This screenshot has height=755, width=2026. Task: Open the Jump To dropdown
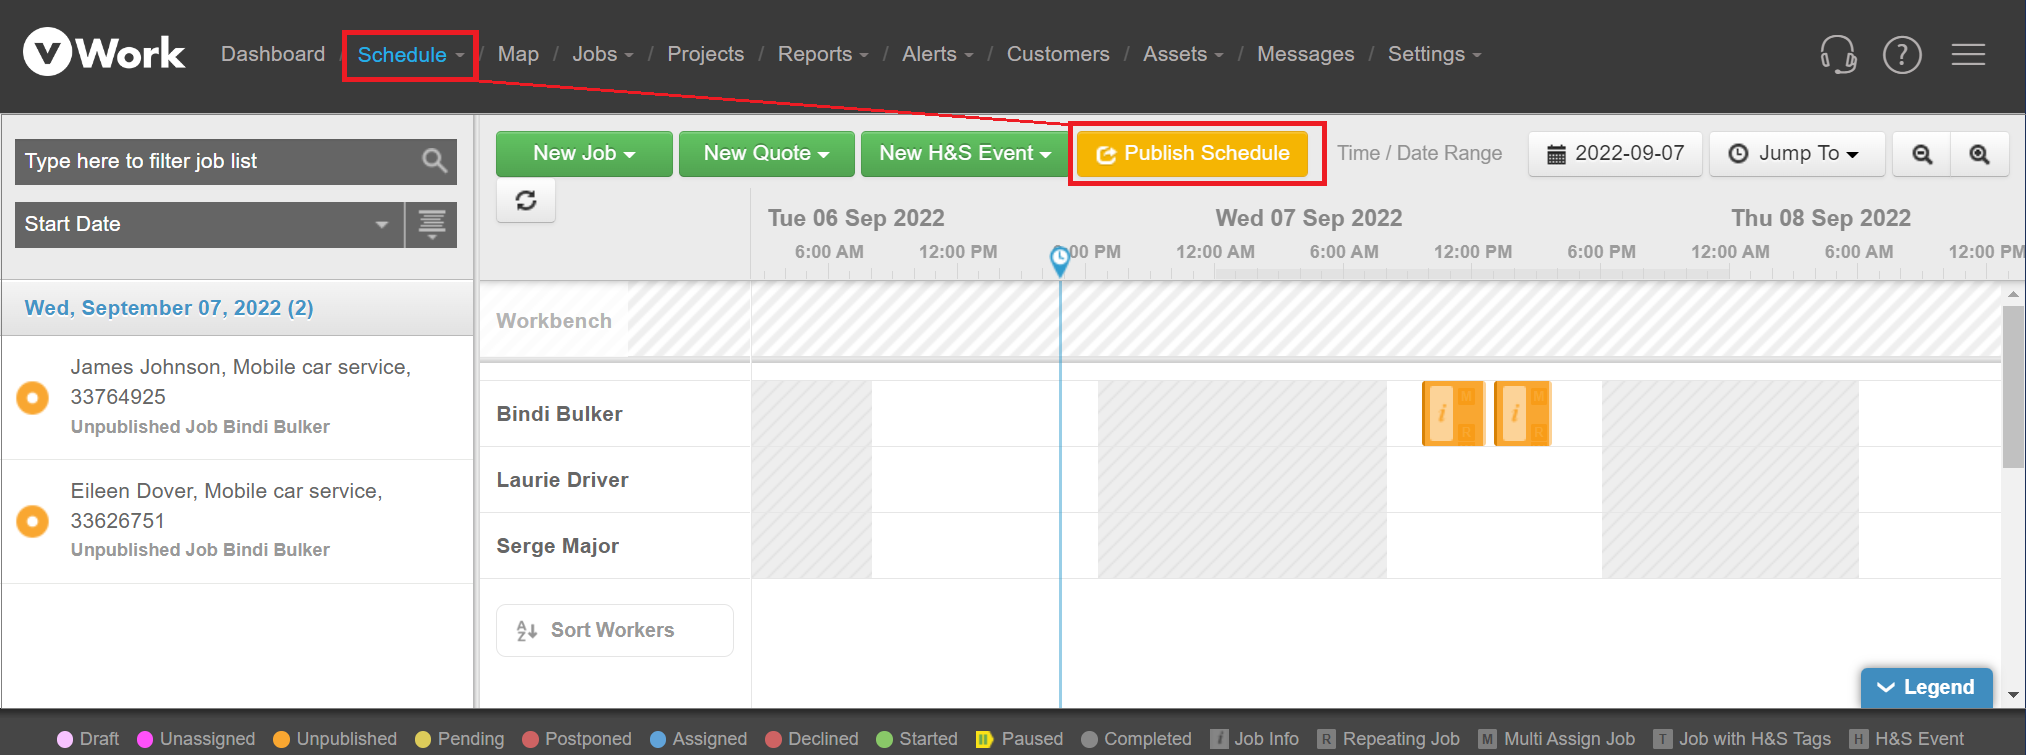pyautogui.click(x=1796, y=154)
